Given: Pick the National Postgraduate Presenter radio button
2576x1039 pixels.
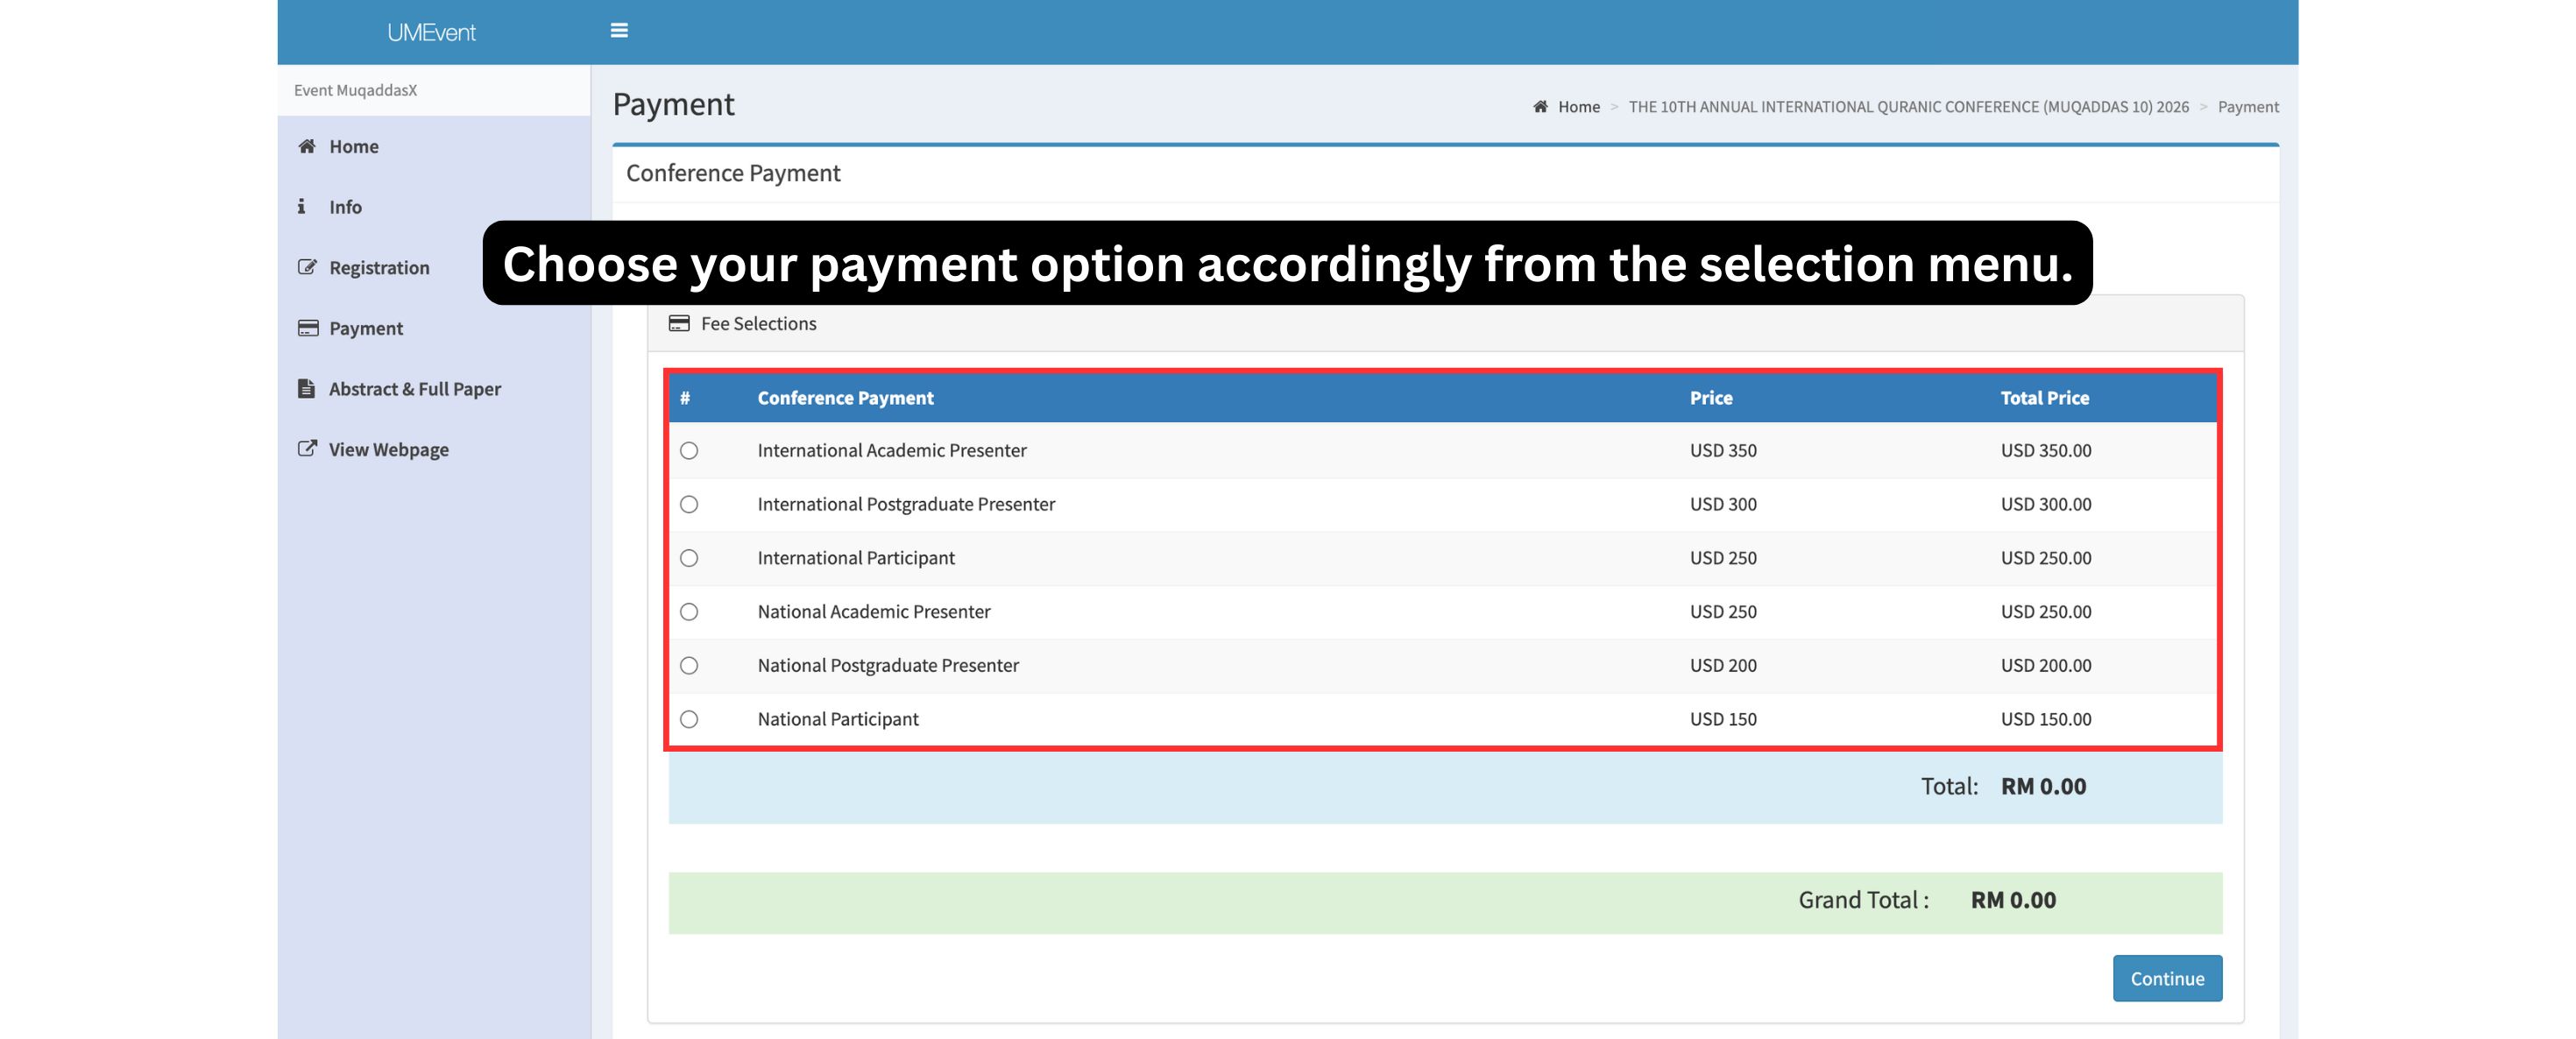Looking at the screenshot, I should 689,666.
